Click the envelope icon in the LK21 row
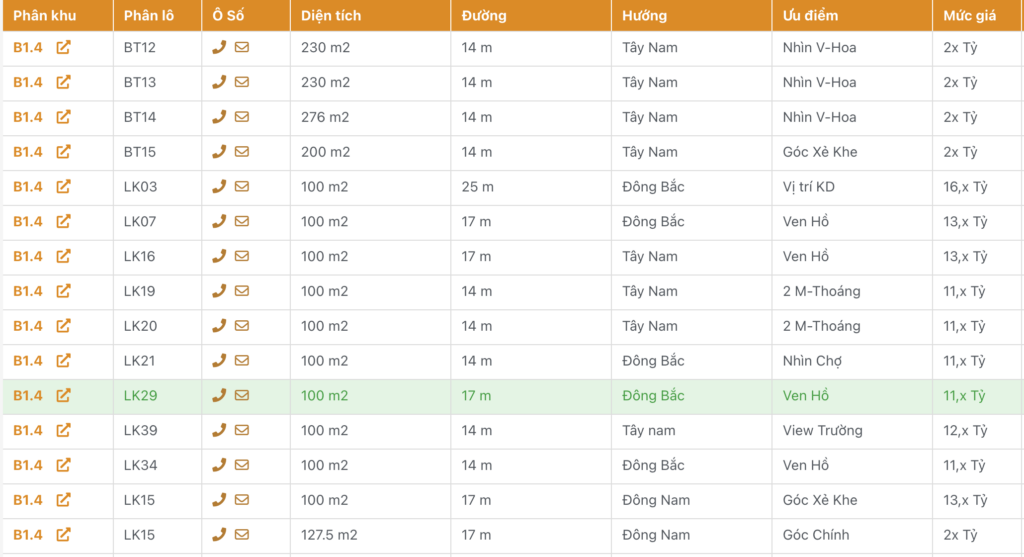 click(242, 360)
